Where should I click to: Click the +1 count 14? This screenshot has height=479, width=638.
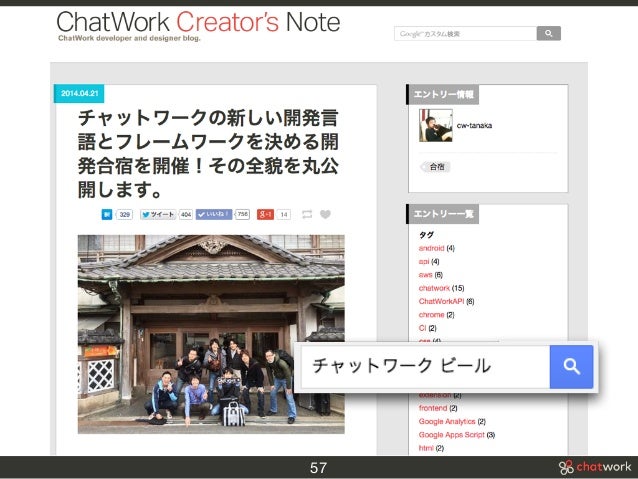284,214
